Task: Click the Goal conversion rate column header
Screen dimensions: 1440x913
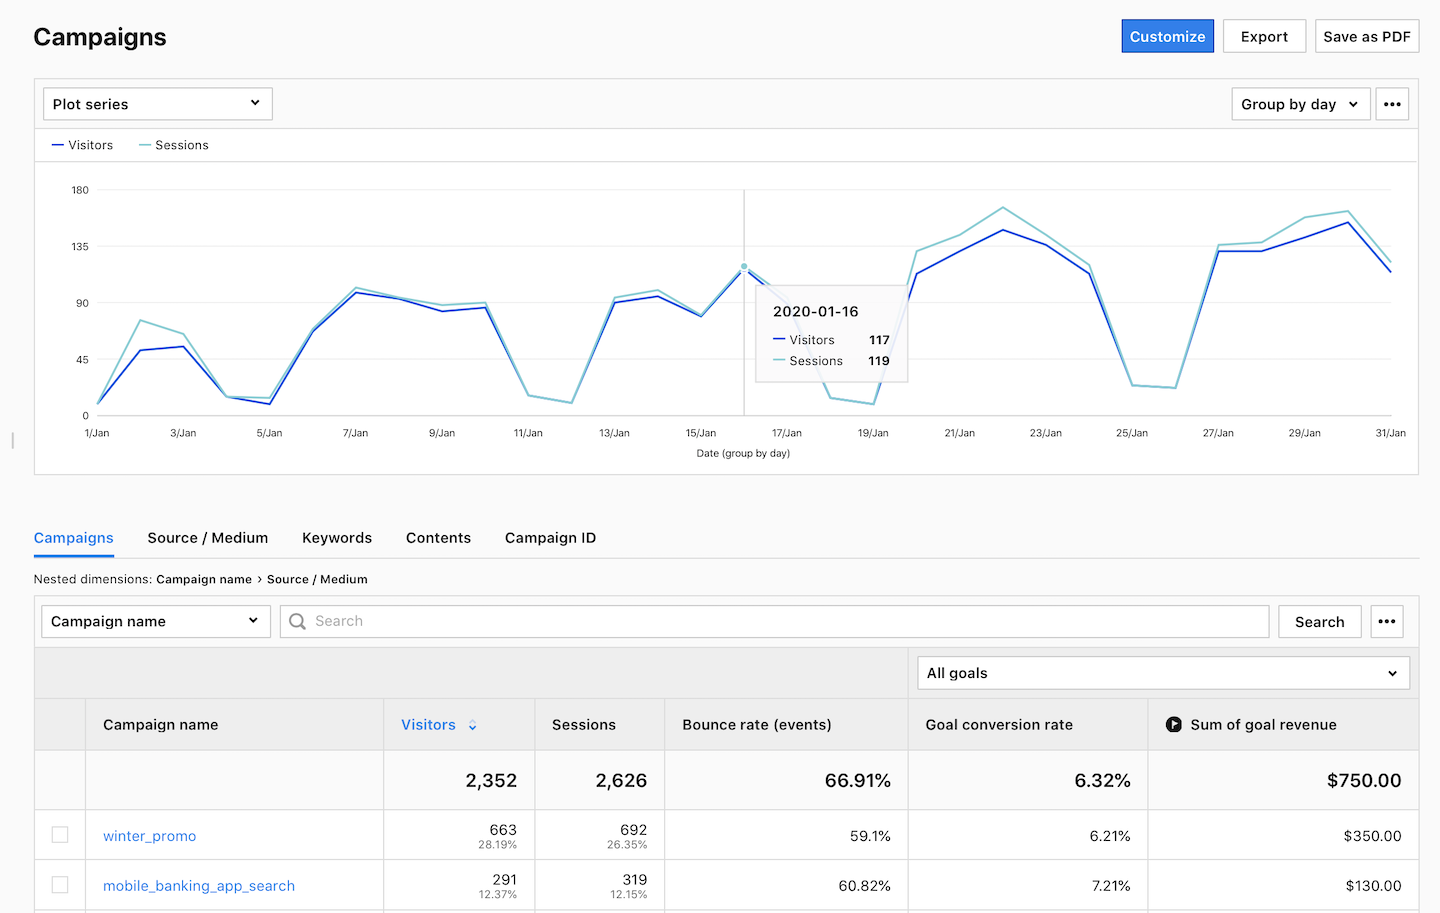Action: click(x=999, y=725)
